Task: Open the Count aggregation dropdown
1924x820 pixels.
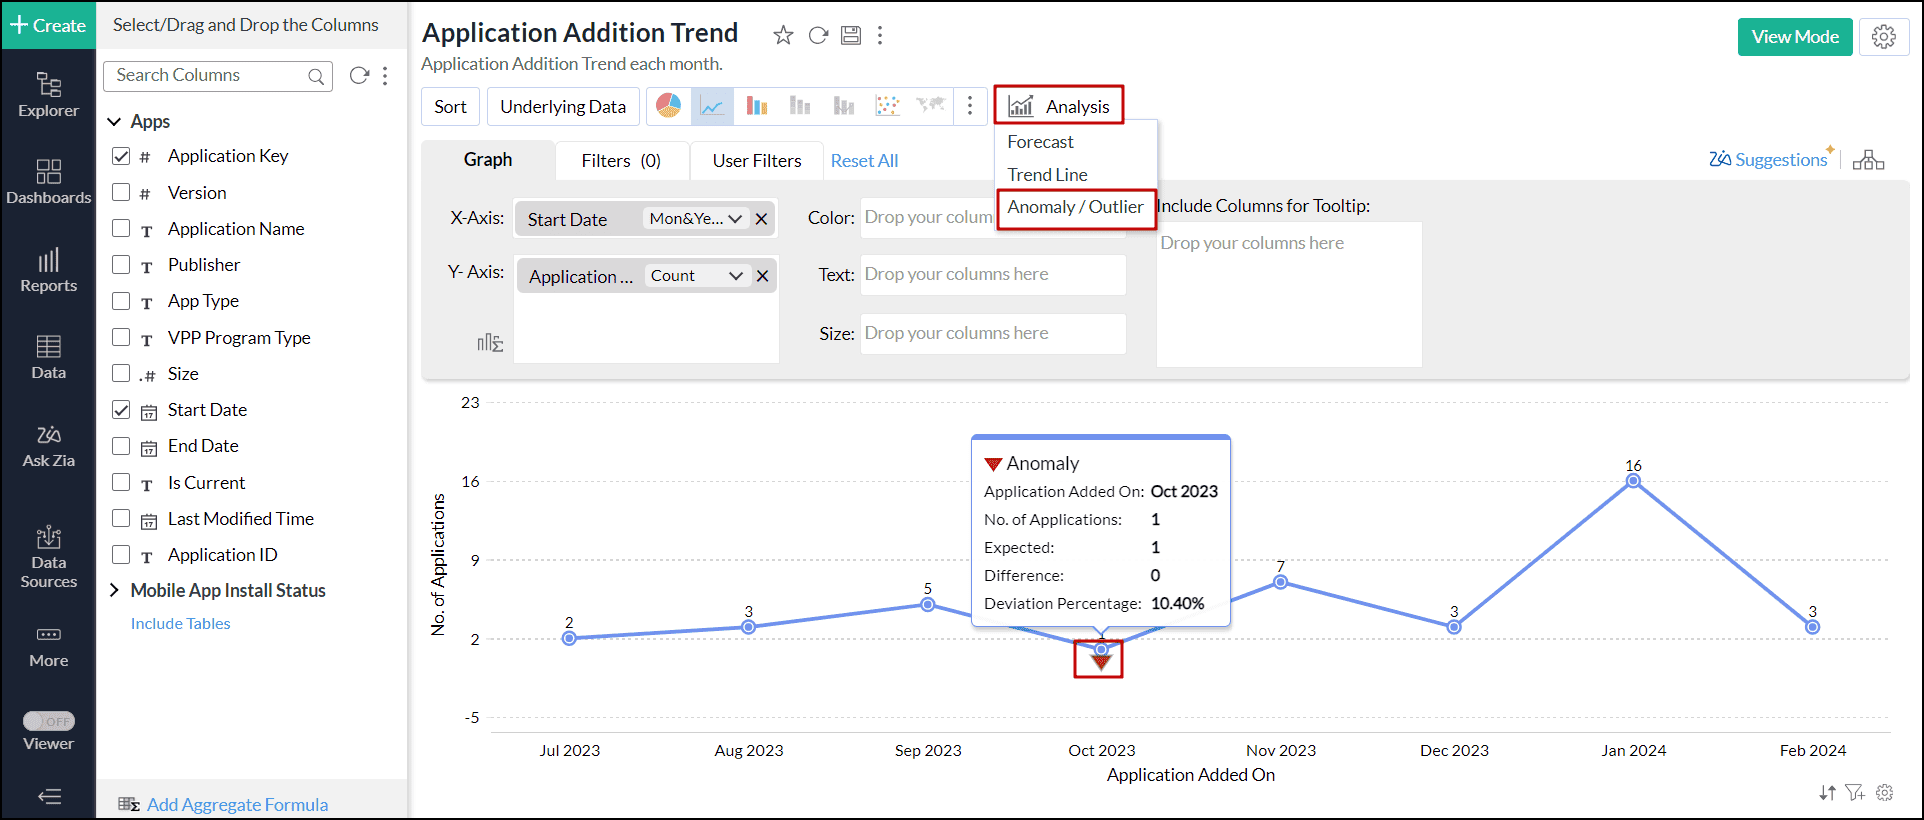Action: click(696, 276)
